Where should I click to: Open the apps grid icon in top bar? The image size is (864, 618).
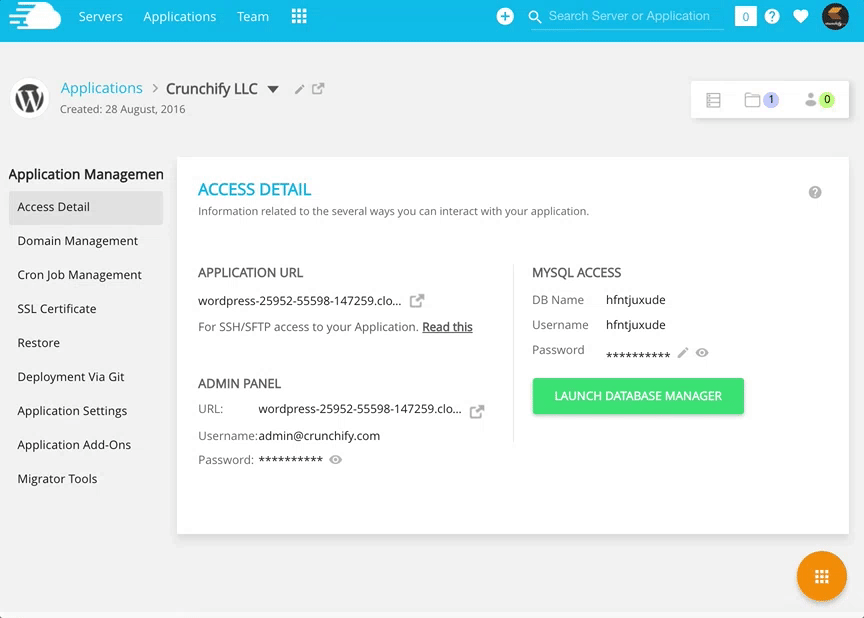[299, 16]
